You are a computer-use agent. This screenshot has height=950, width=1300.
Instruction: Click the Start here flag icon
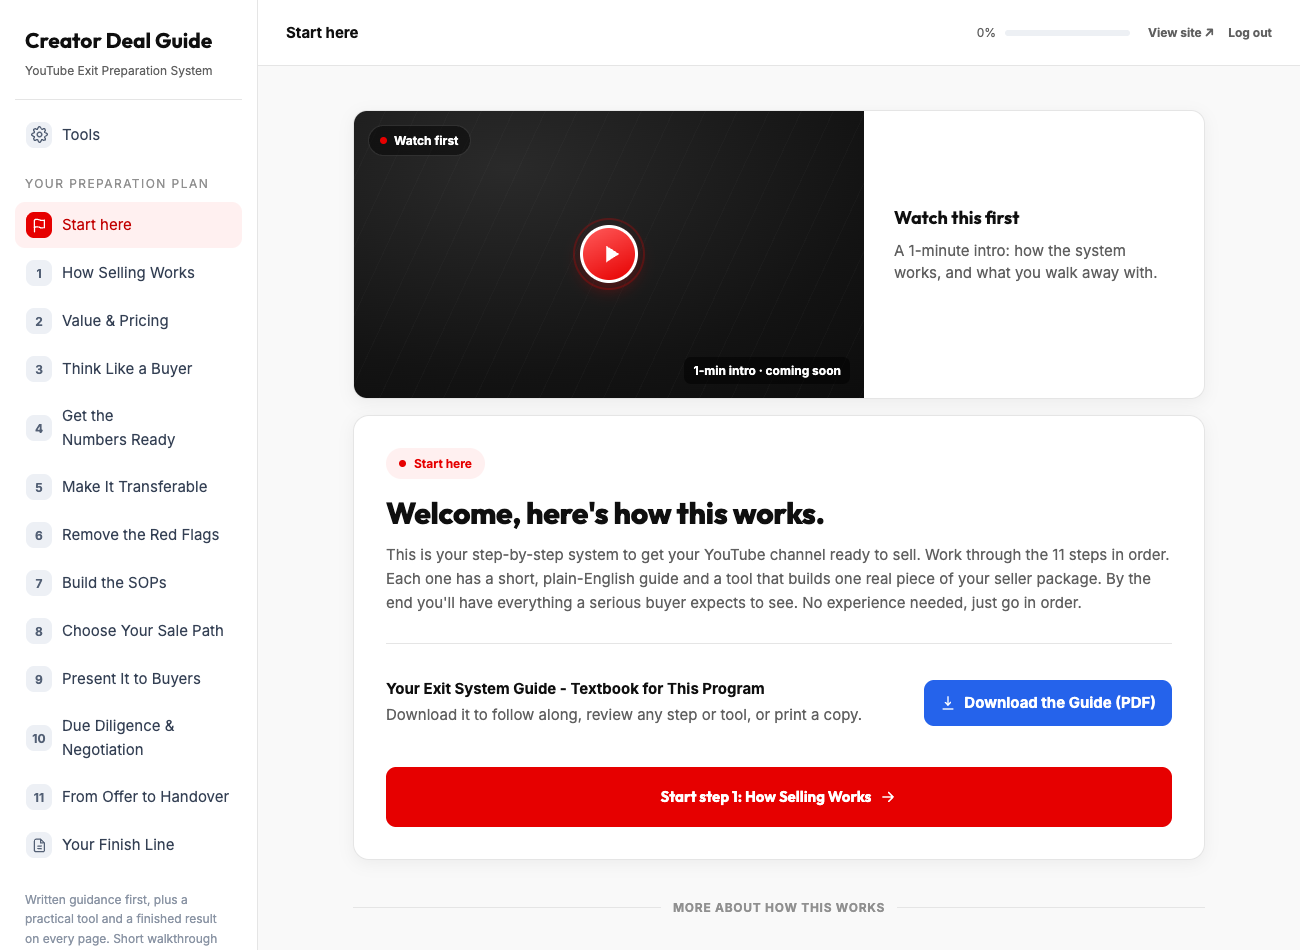(x=39, y=225)
